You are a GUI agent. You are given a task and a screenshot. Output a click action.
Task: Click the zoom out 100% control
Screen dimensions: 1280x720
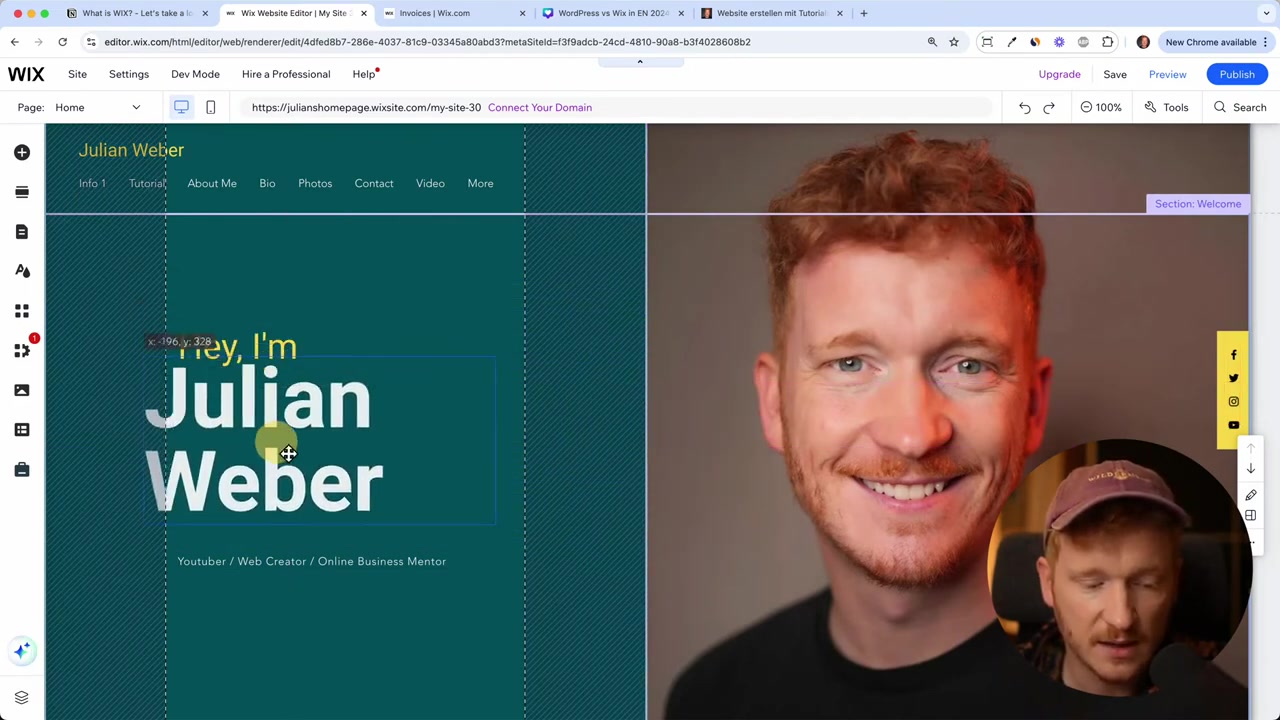tap(1101, 107)
